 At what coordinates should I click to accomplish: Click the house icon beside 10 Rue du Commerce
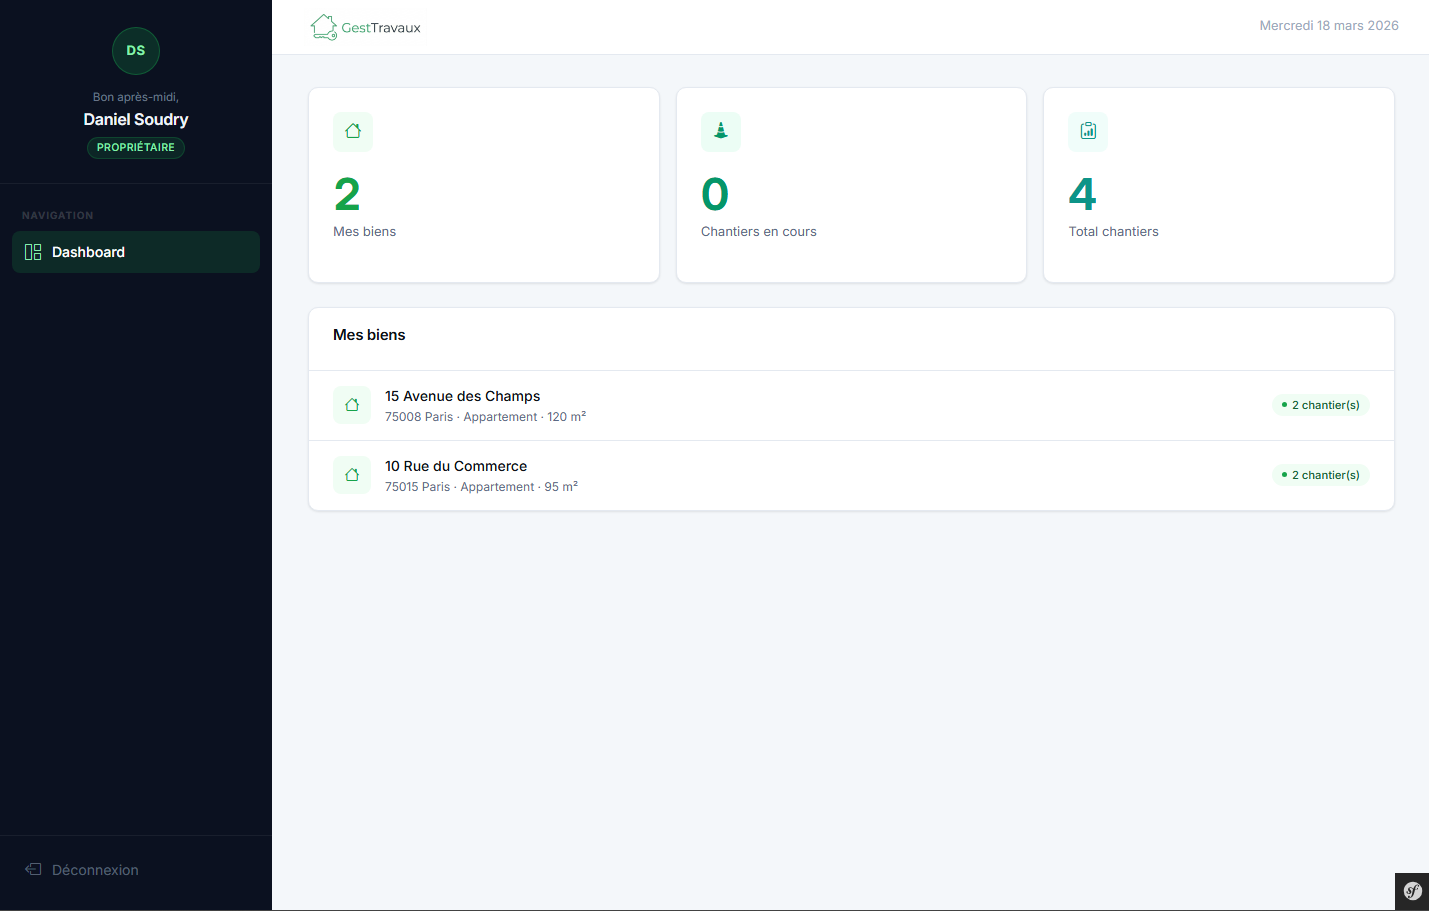point(352,475)
